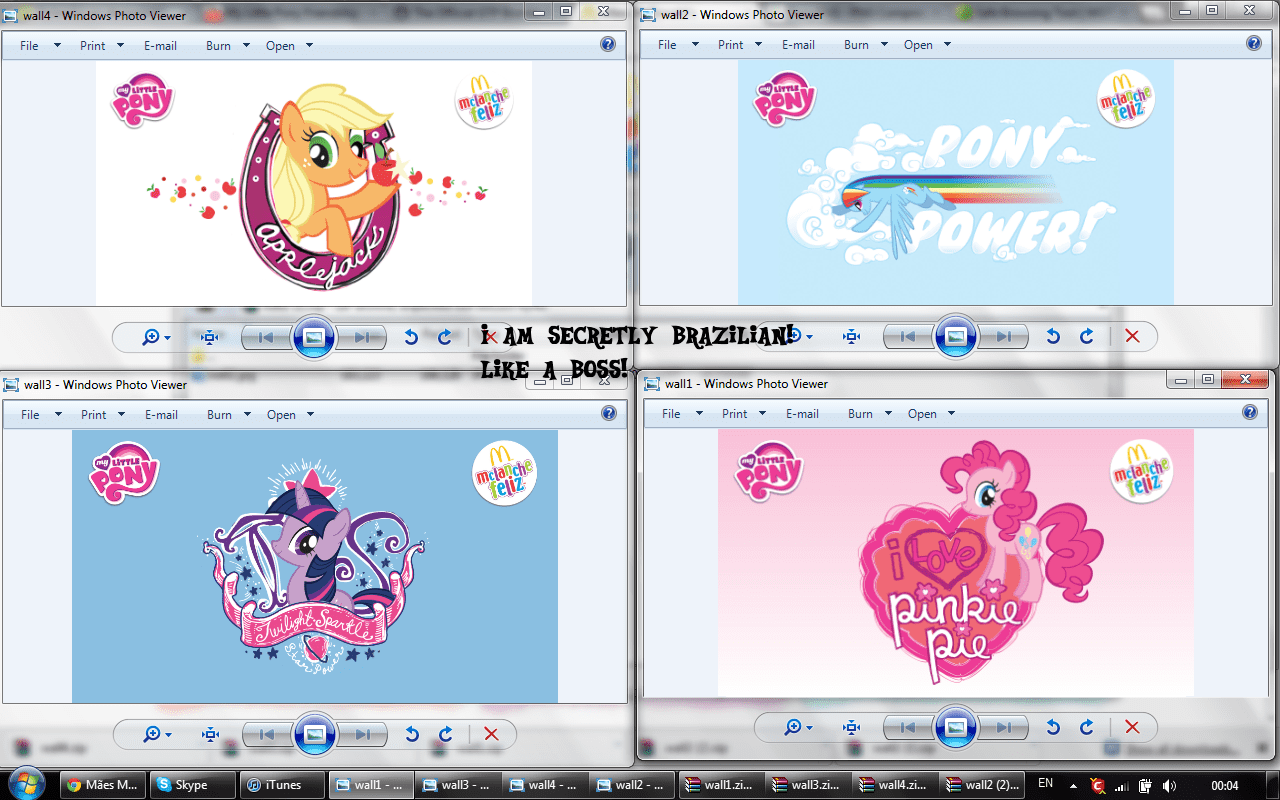Open zoom control in wall3 window

tap(158, 734)
